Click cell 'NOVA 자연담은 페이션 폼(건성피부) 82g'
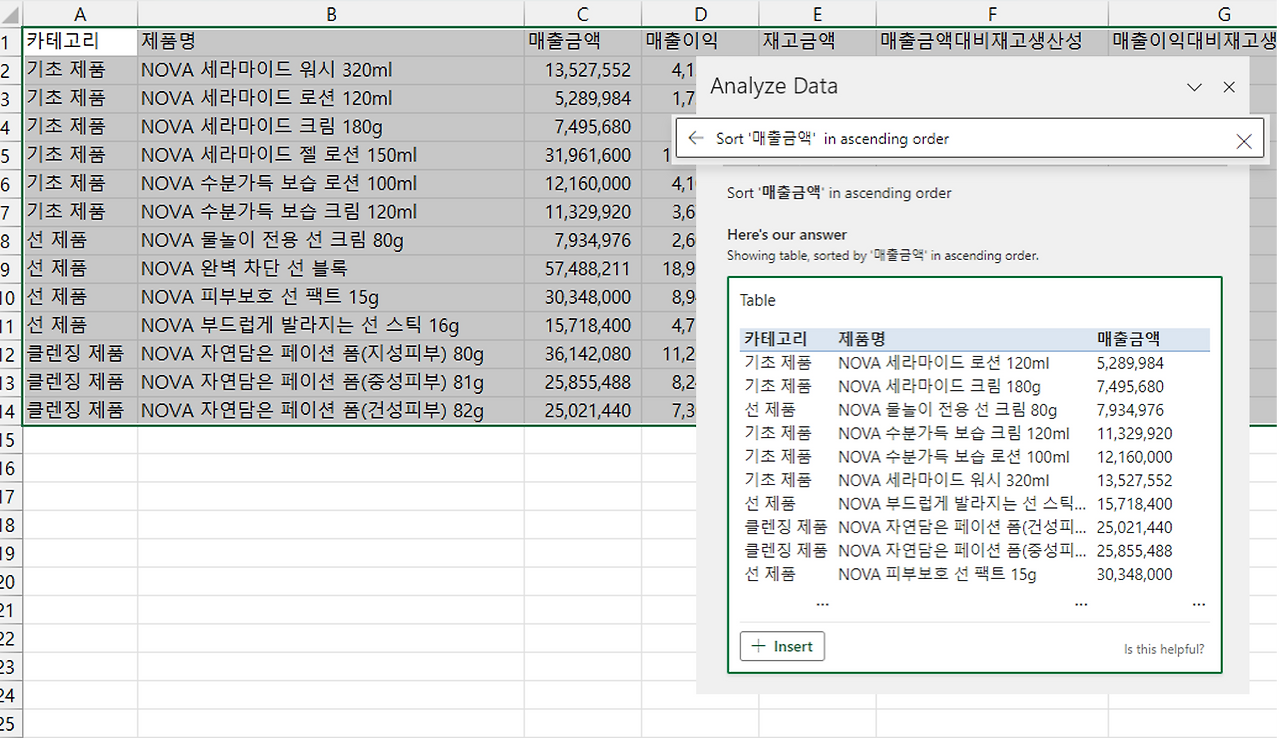 click(331, 411)
